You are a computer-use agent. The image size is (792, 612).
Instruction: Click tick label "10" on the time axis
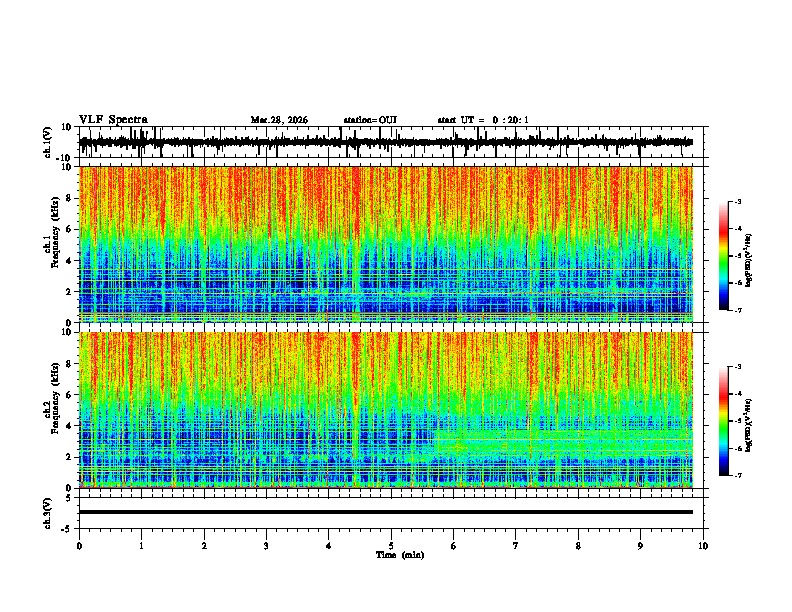(703, 546)
